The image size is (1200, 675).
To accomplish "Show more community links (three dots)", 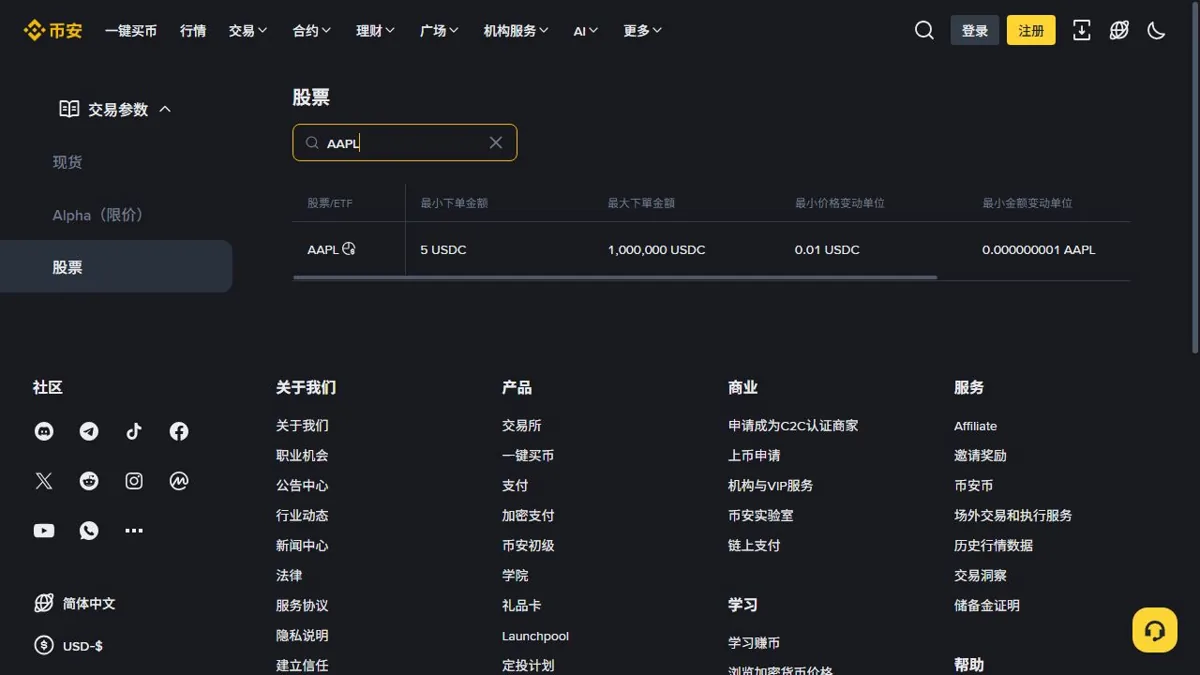I will coord(134,531).
